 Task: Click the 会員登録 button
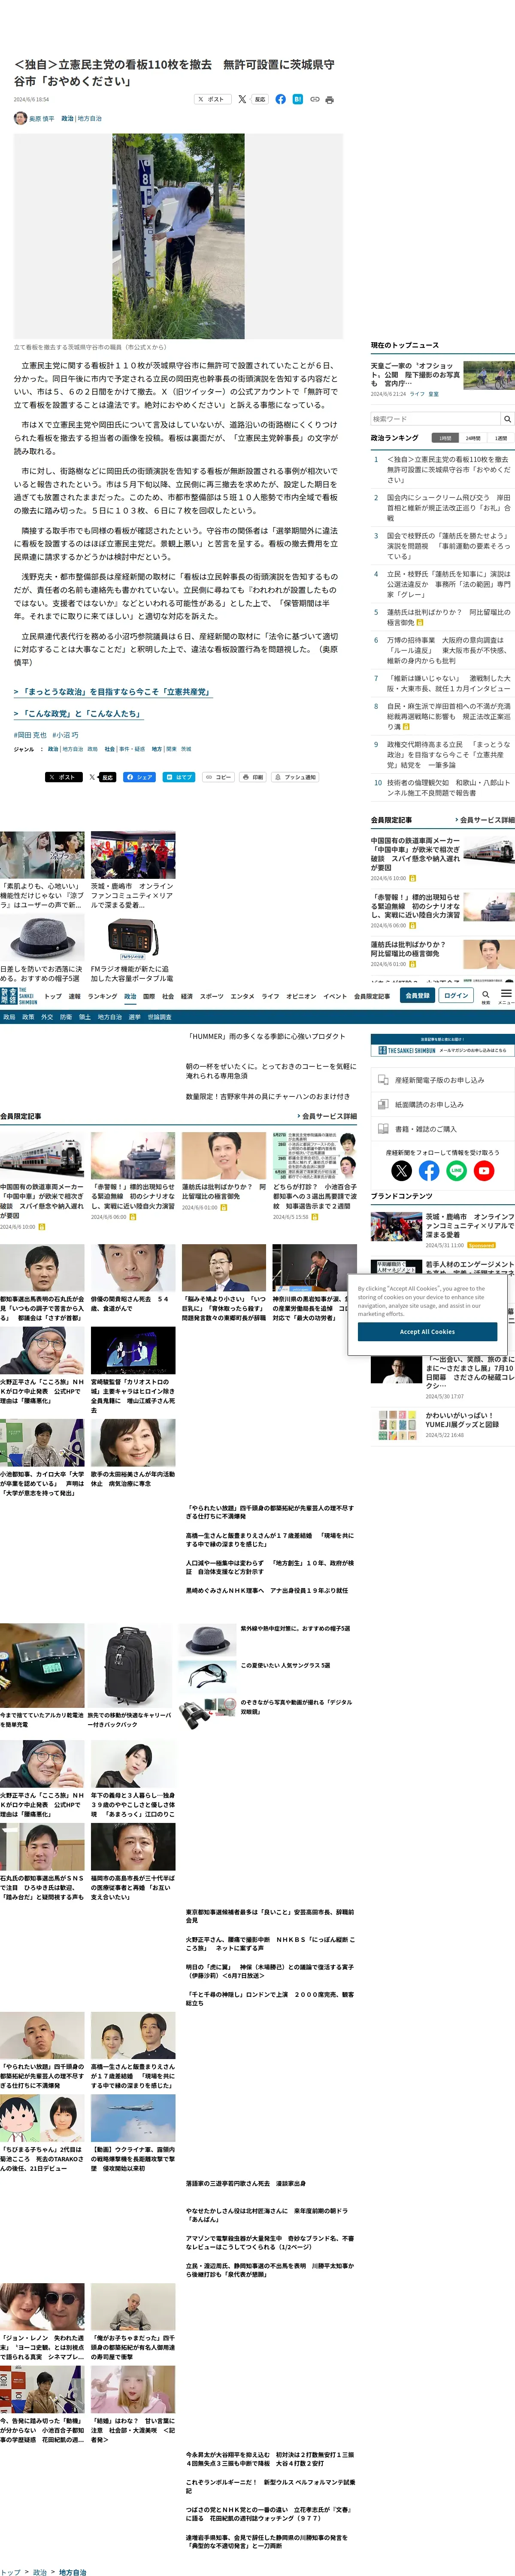(417, 996)
